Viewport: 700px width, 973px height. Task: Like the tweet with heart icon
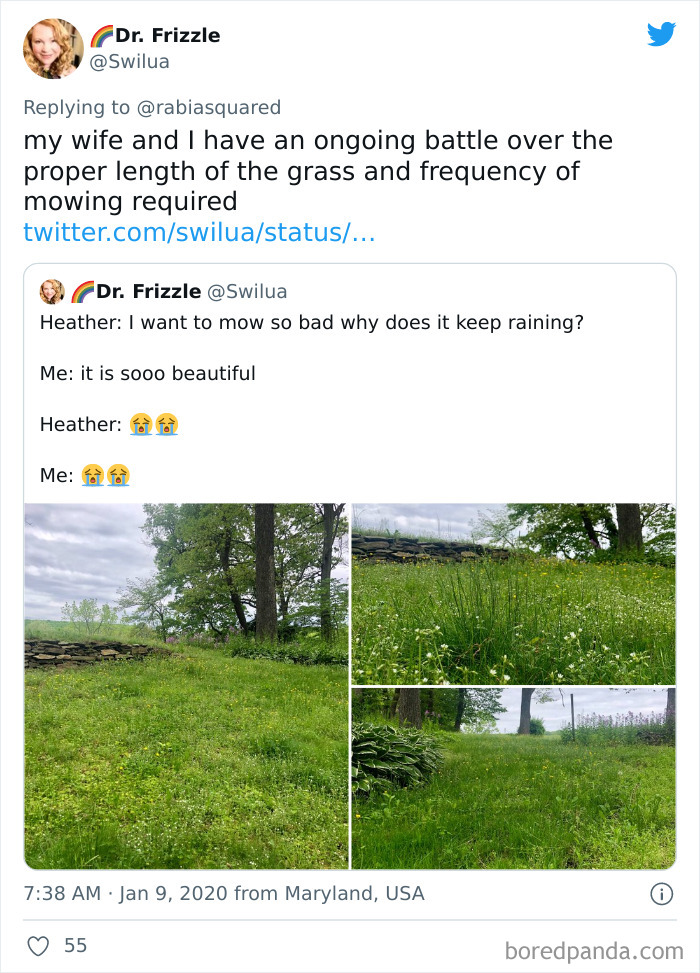pyautogui.click(x=40, y=945)
